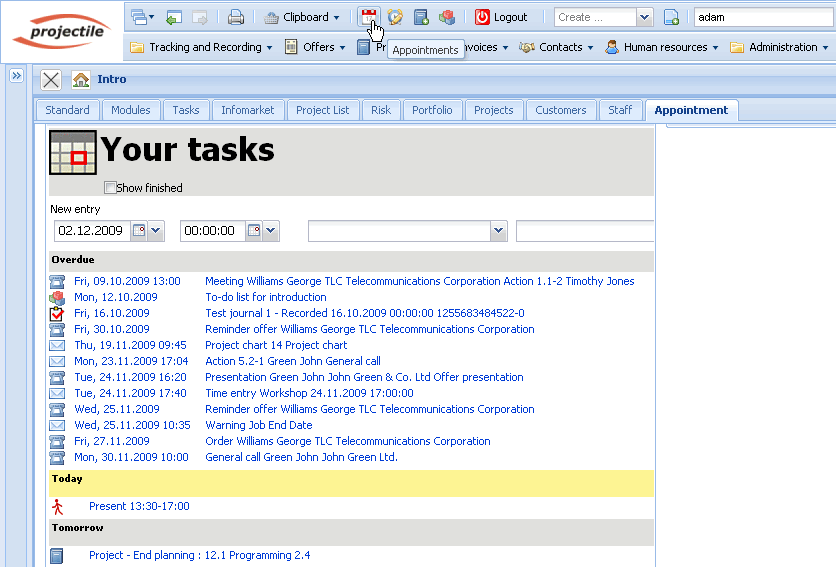Click the Appointments calendar toolbar icon

[369, 17]
